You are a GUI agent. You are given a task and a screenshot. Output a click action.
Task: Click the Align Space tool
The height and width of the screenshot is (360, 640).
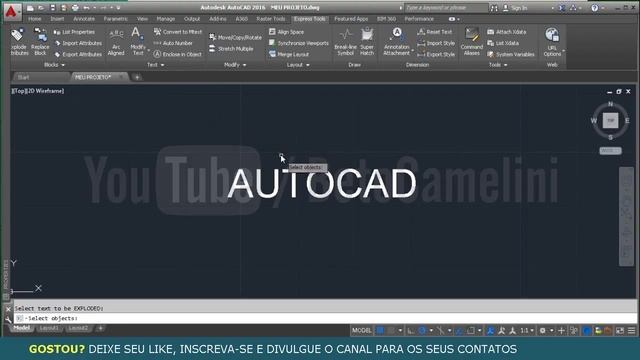287,32
